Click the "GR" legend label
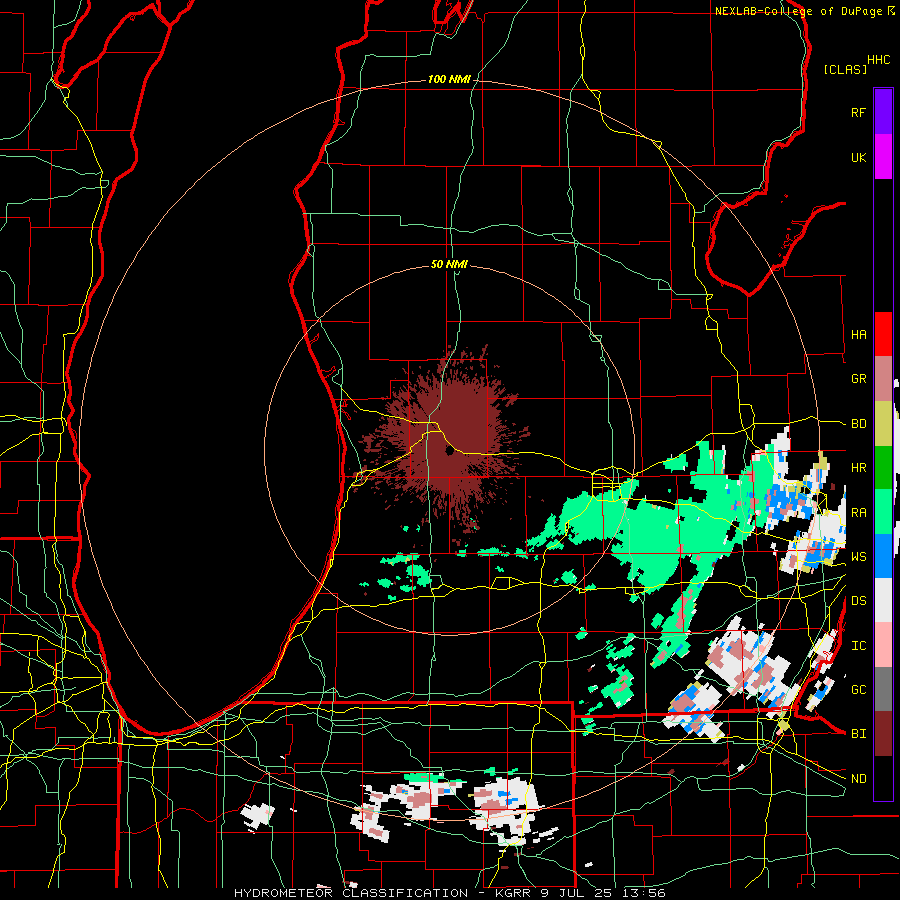The image size is (900, 900). pyautogui.click(x=858, y=379)
